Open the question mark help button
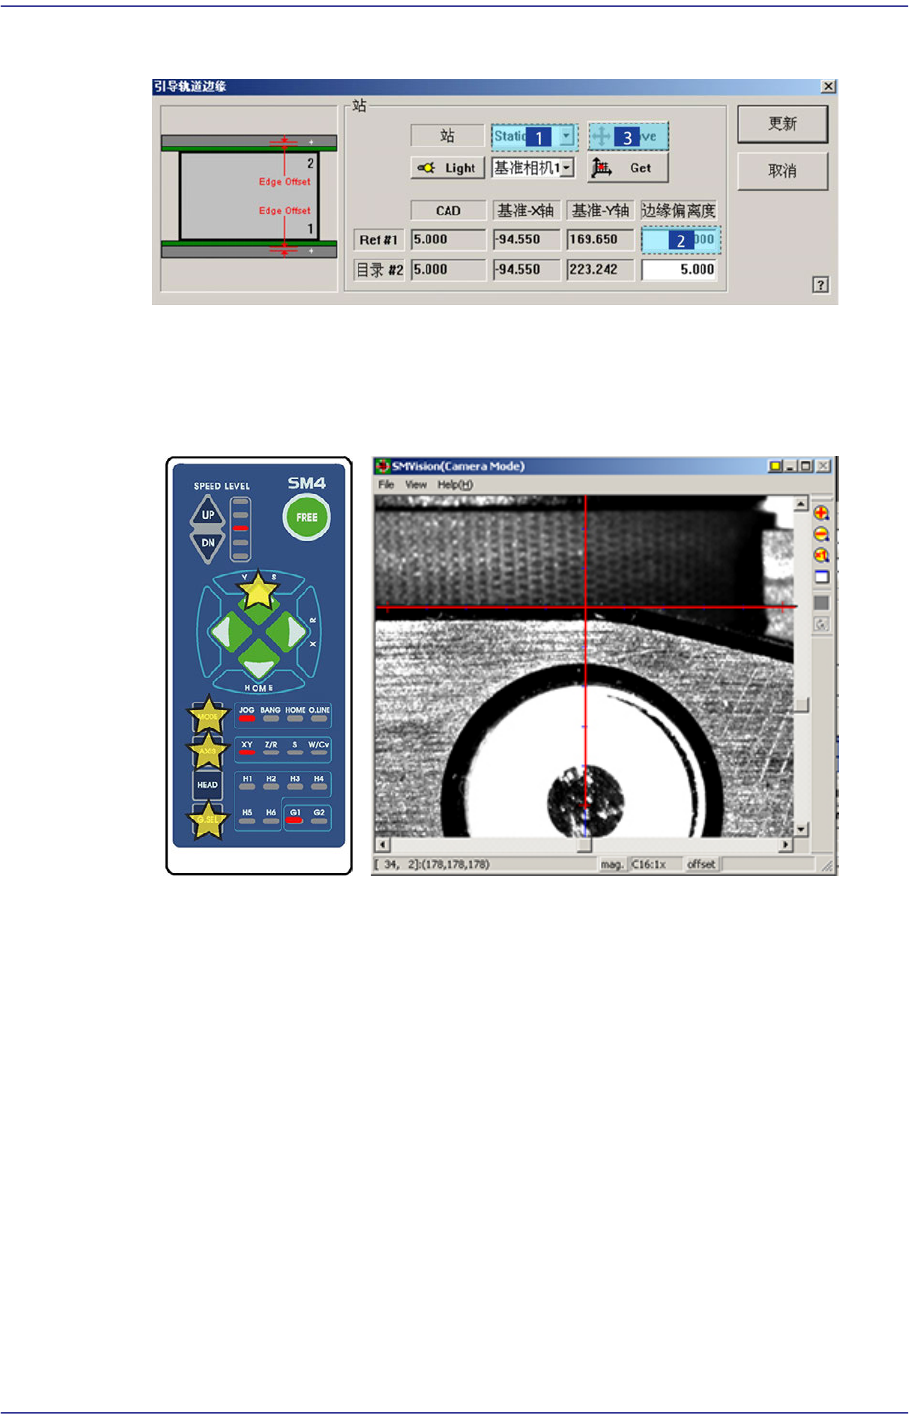 [x=820, y=285]
